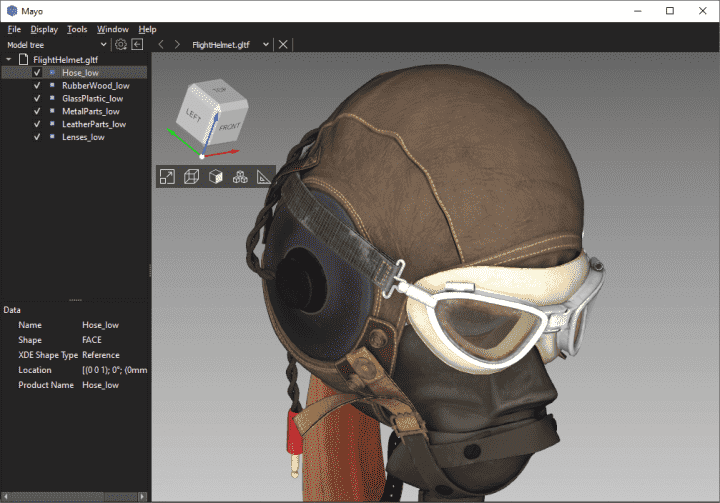
Task: Click the horizontal scrollbar right arrow
Action: (142, 496)
